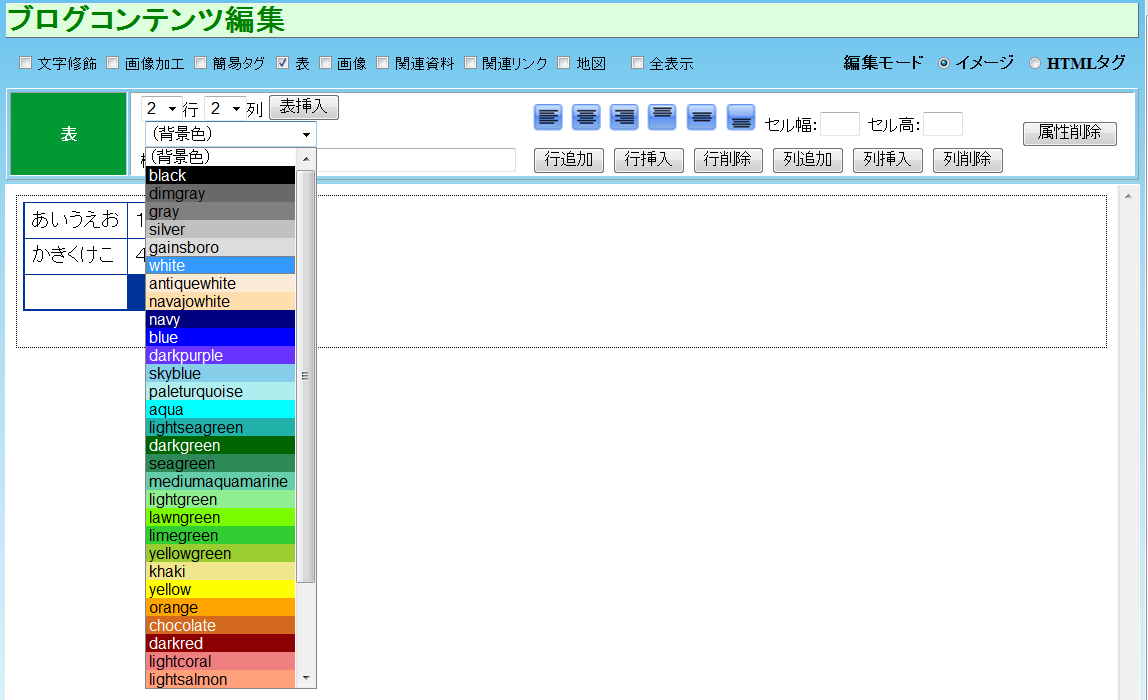
Task: Choose darkred from the list
Action: pos(220,644)
